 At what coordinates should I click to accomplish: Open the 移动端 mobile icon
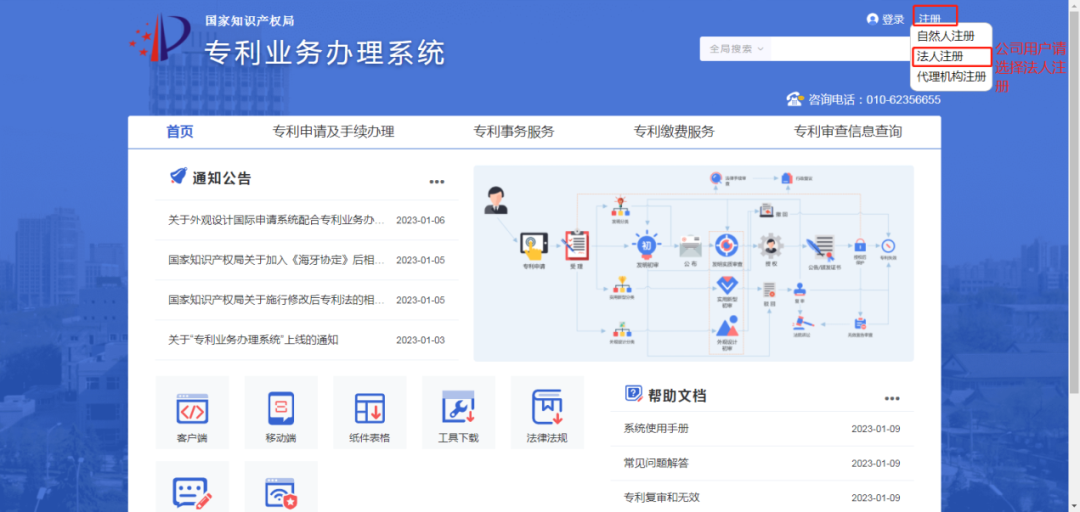[x=281, y=412]
